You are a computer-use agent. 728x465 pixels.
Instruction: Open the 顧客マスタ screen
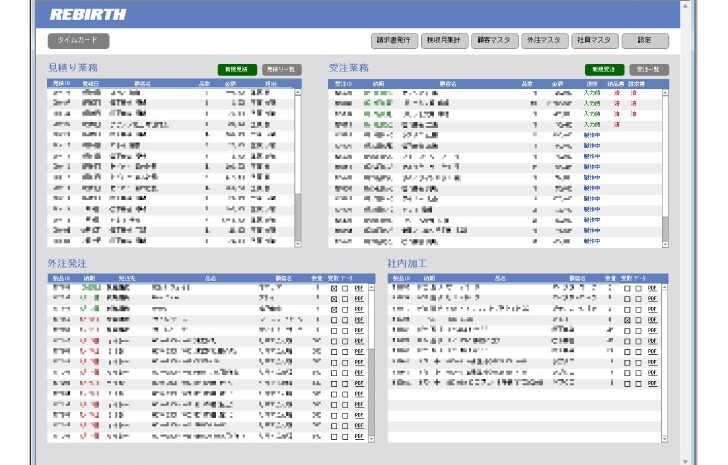[494, 41]
